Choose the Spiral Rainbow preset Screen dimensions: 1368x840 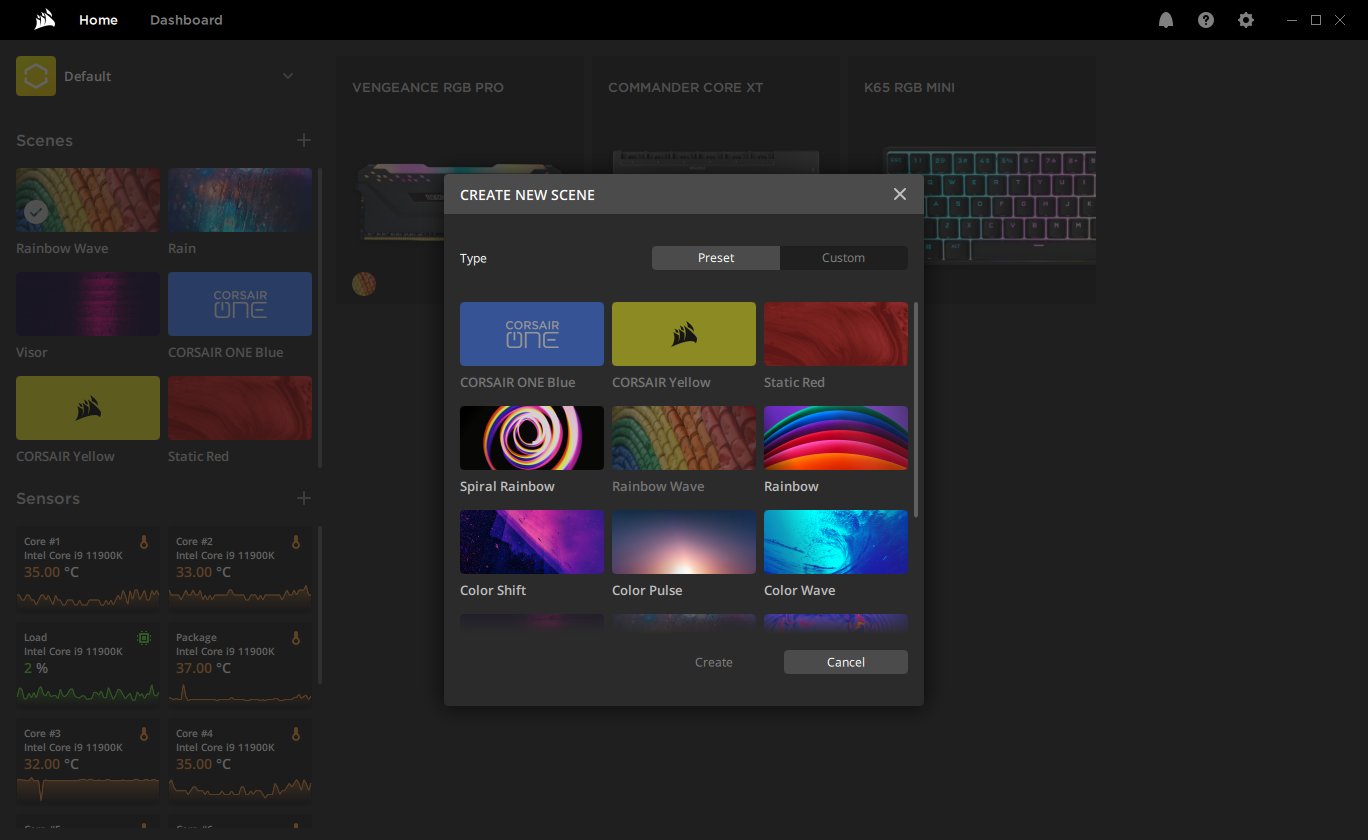[532, 438]
